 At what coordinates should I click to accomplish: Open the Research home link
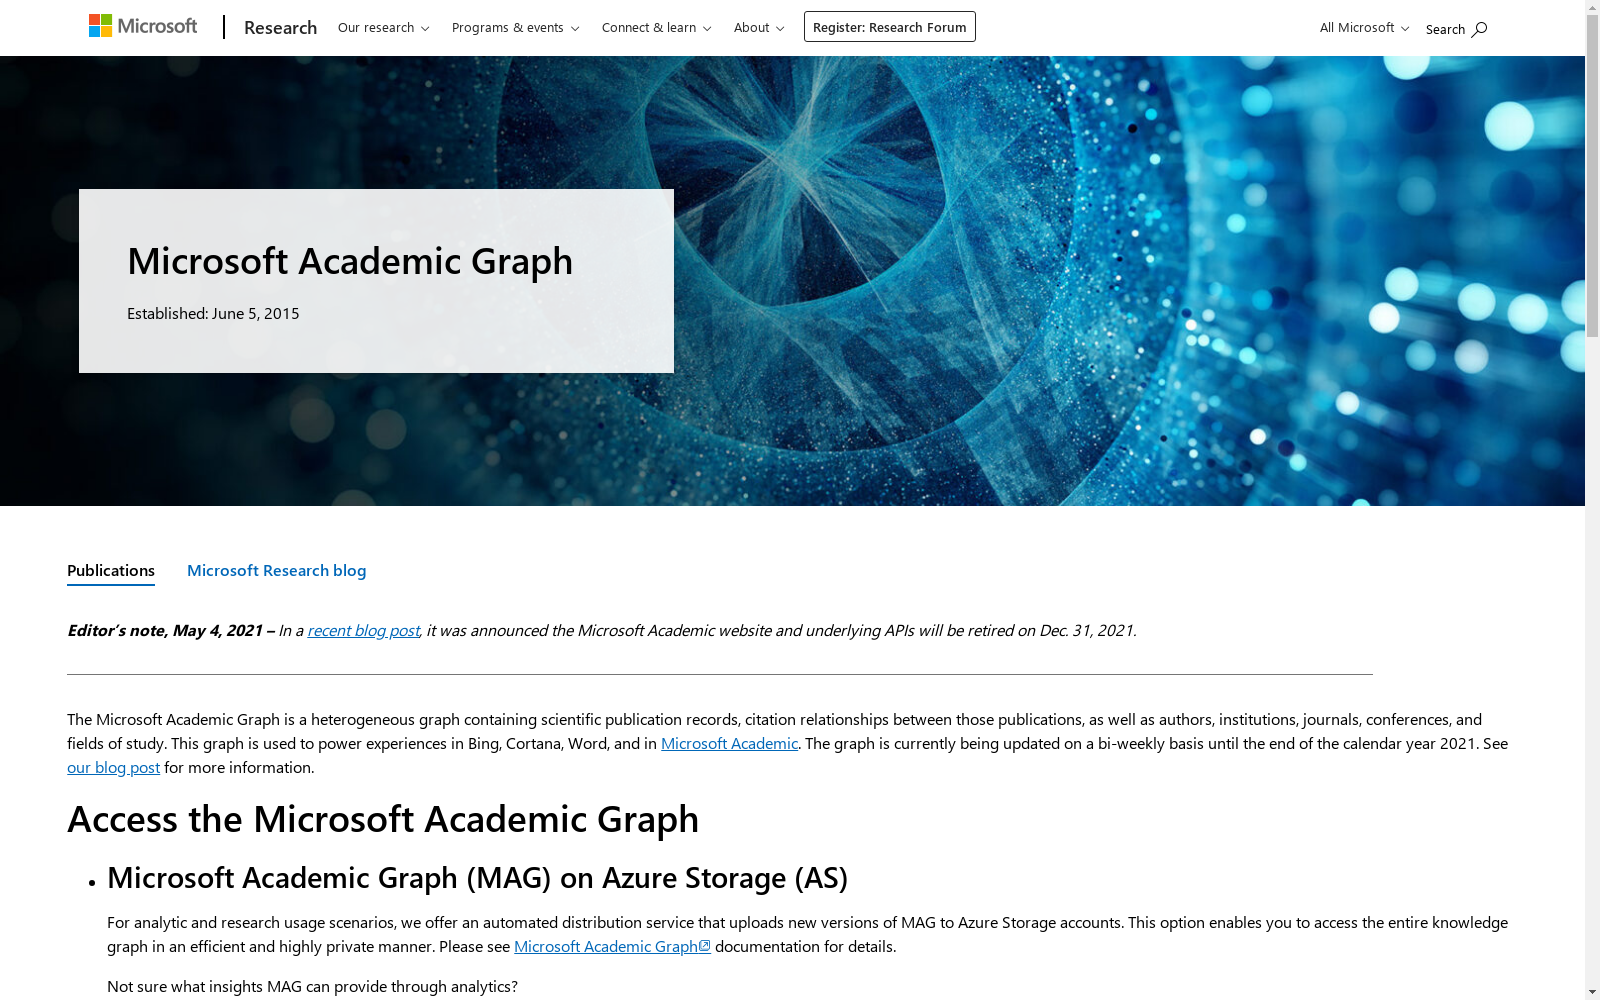(280, 27)
